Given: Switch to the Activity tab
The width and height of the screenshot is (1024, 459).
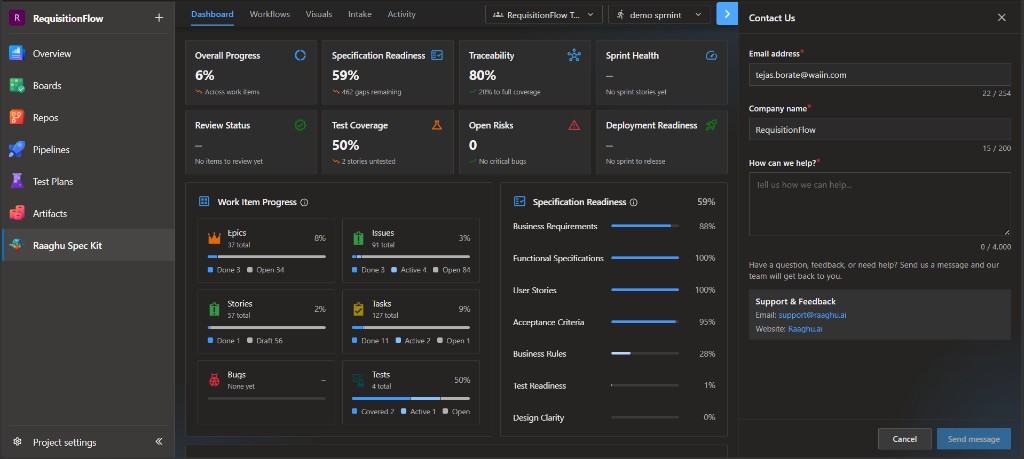Looking at the screenshot, I should tap(401, 14).
